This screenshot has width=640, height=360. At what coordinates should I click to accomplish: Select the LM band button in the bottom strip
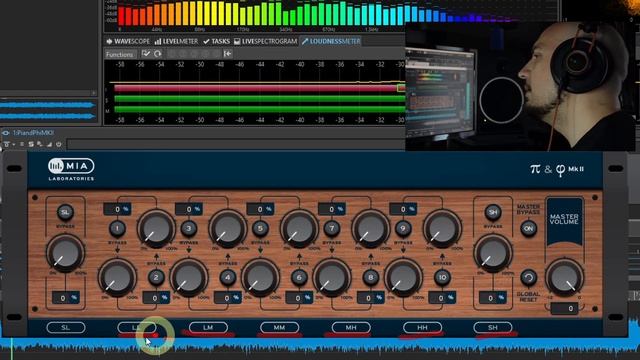click(208, 327)
